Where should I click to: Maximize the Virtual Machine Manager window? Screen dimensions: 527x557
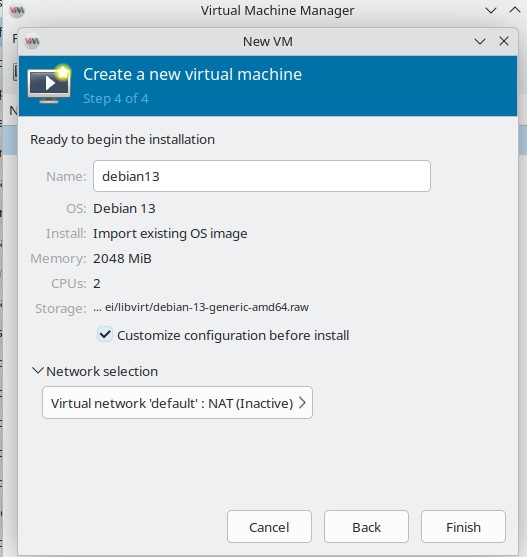tap(515, 10)
